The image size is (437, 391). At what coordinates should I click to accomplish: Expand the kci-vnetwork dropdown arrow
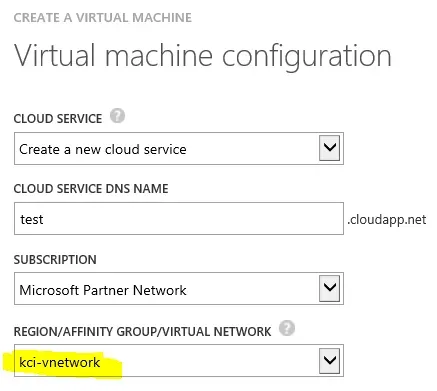[329, 361]
